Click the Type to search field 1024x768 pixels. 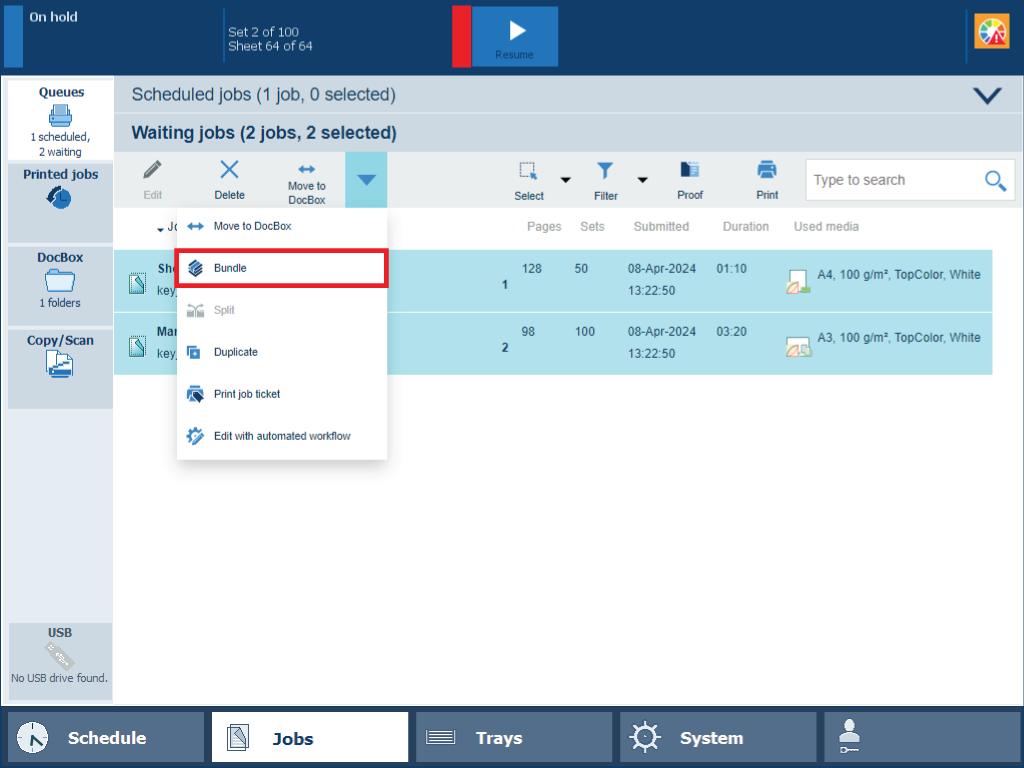(x=893, y=180)
